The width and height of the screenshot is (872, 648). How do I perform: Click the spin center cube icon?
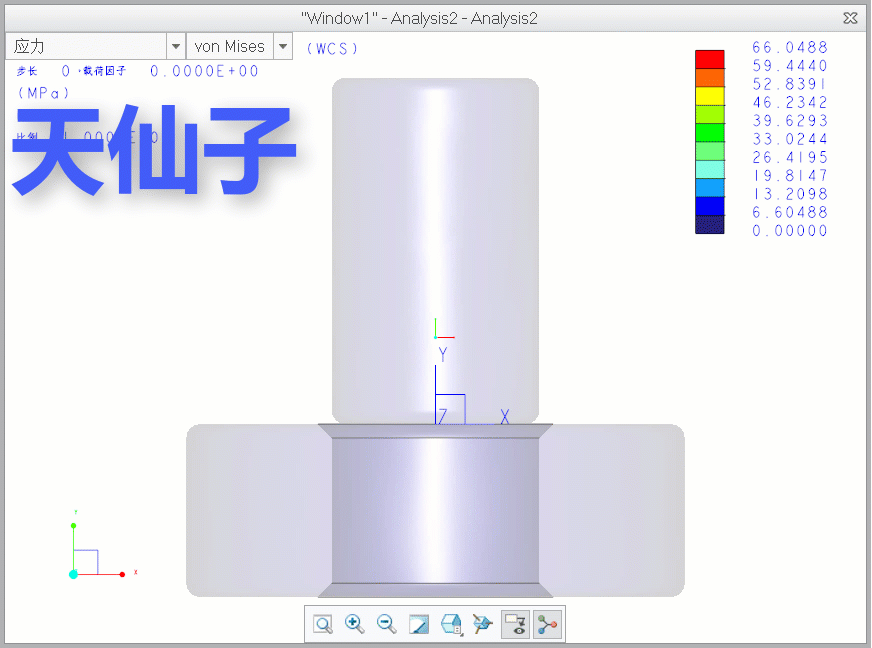[483, 624]
